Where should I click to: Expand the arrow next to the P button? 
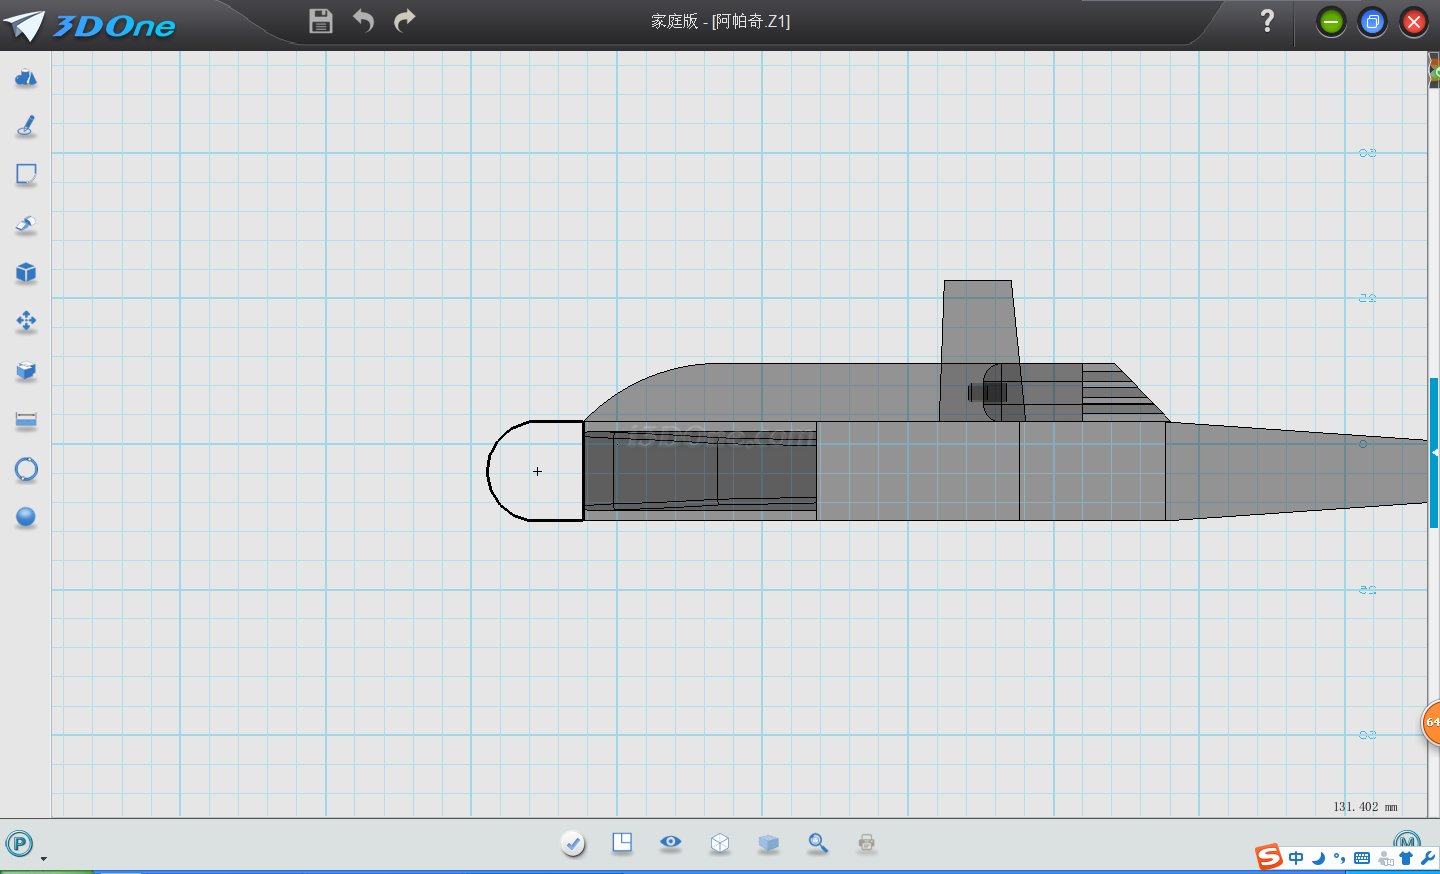click(x=43, y=858)
